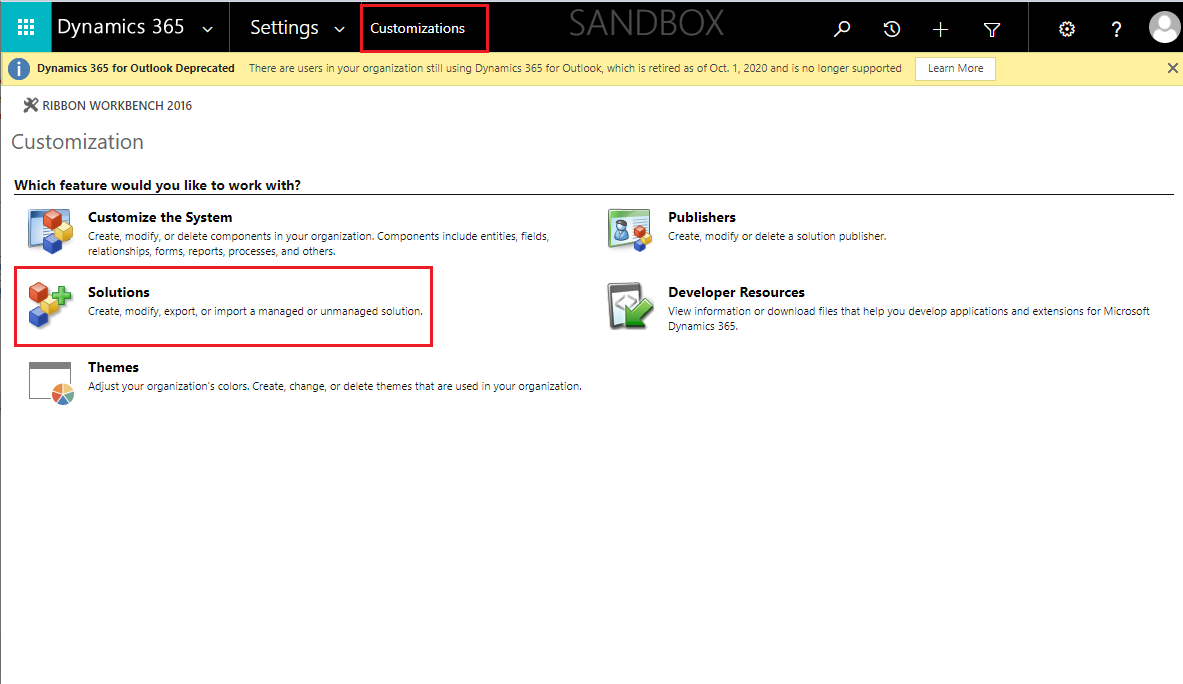Click the plus quick create icon
This screenshot has height=684, width=1183.
point(940,29)
